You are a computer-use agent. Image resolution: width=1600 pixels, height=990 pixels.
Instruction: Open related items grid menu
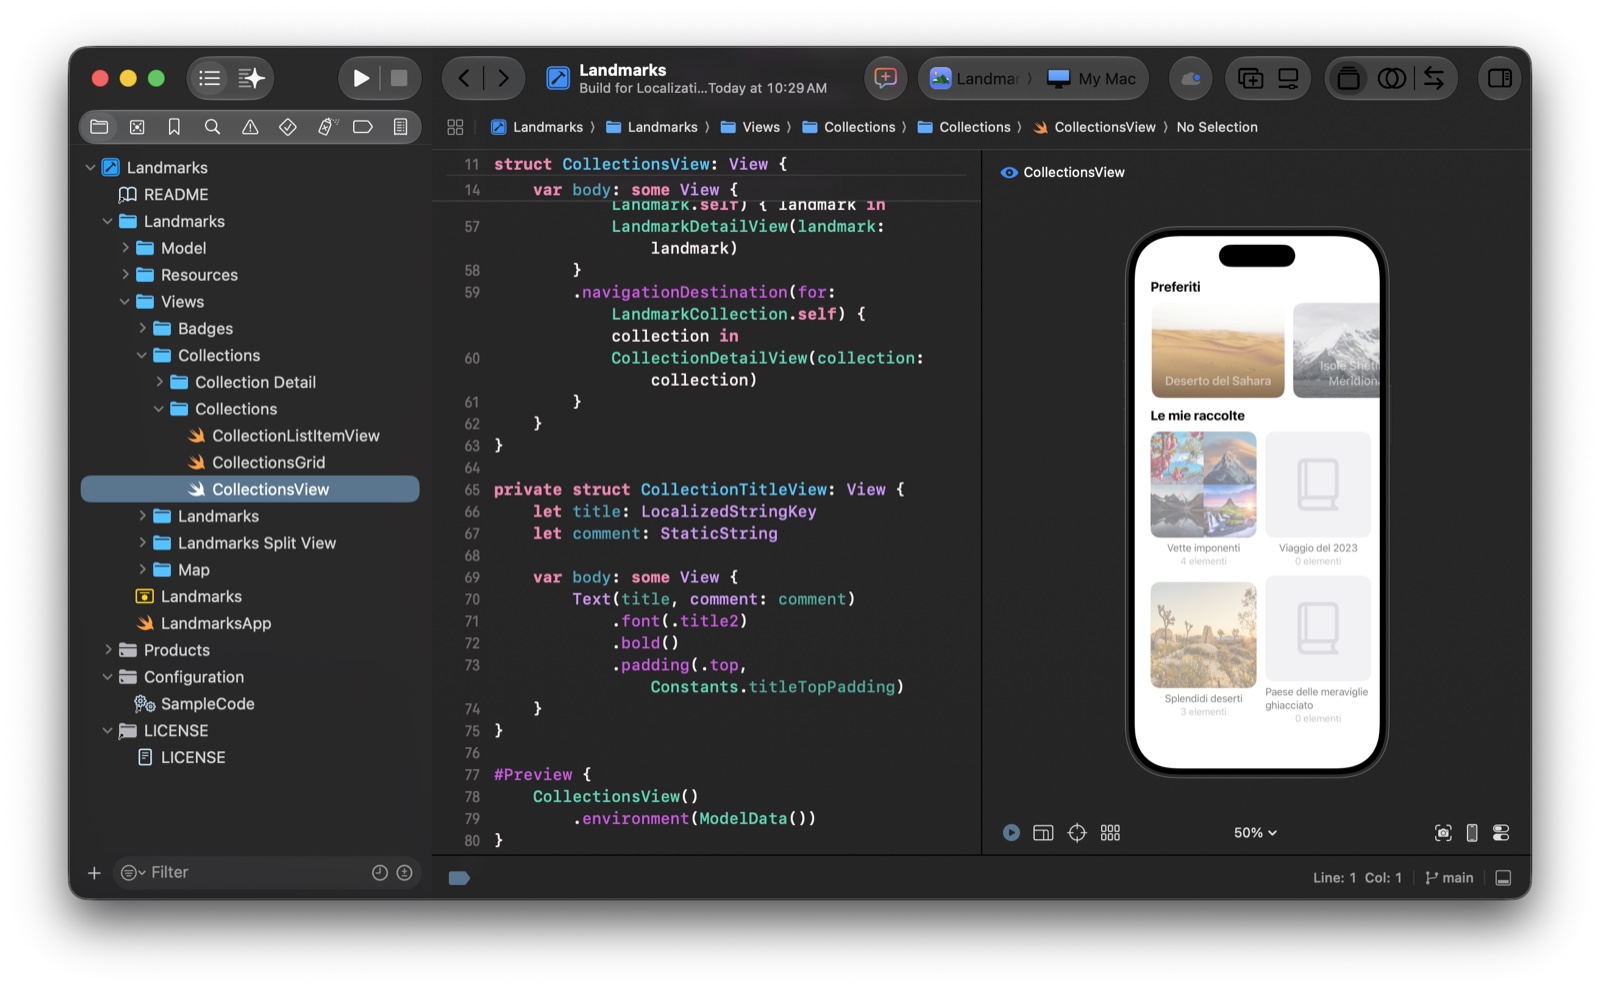click(455, 127)
